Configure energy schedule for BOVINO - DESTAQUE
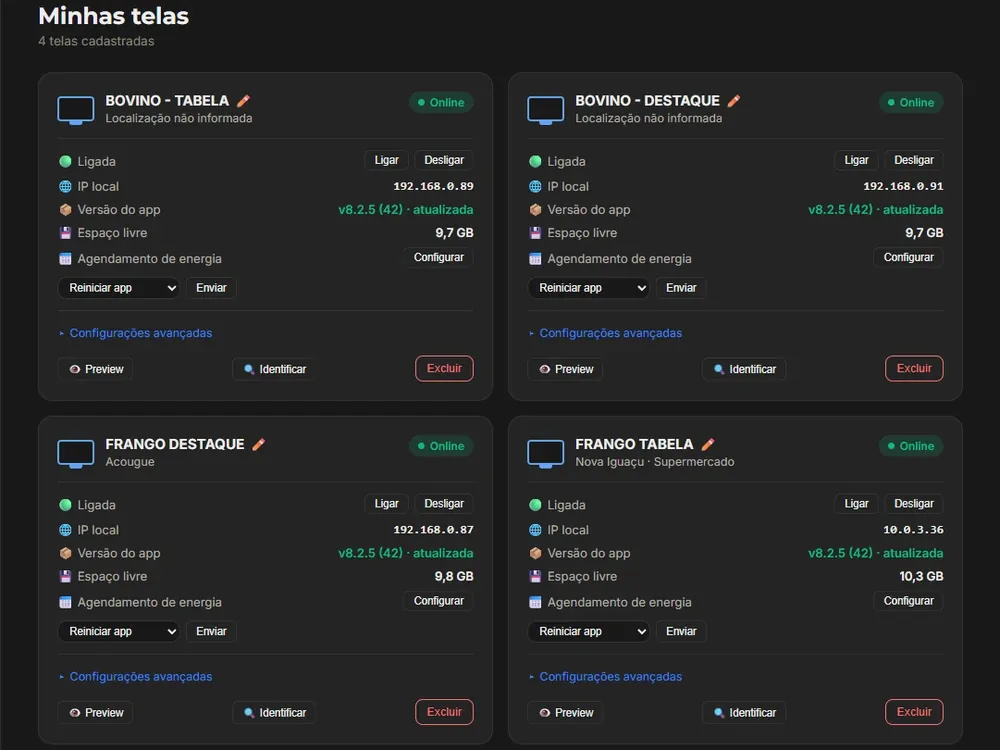This screenshot has height=750, width=1000. coord(908,257)
